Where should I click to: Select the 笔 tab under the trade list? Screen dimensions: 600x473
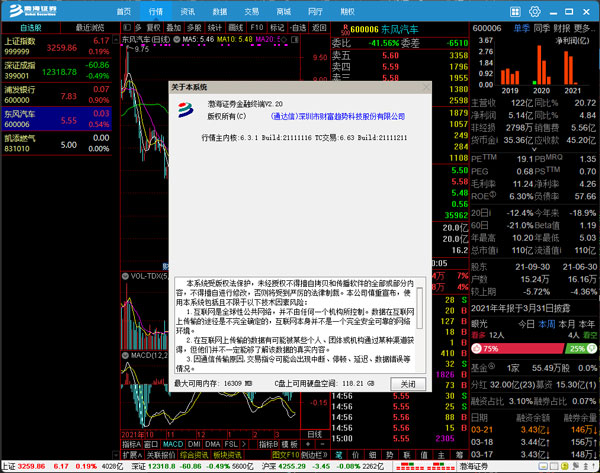[x=339, y=455]
